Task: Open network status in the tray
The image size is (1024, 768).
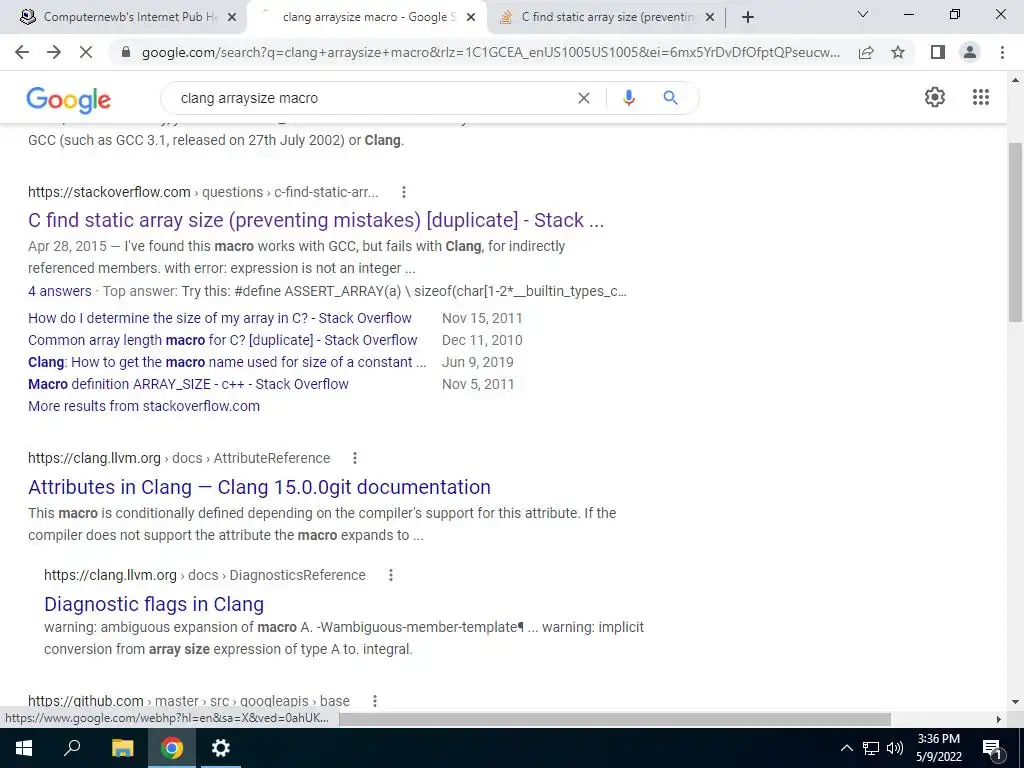Action: coord(871,748)
